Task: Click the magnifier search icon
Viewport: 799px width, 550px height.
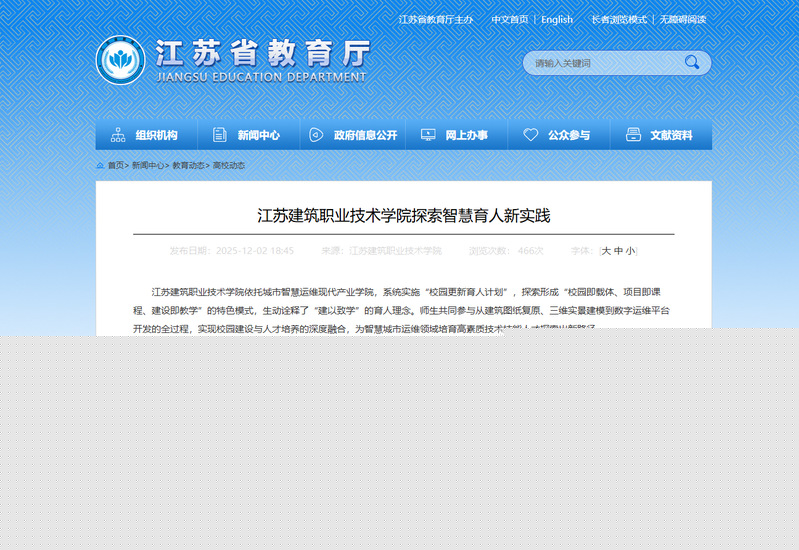Action: pos(691,63)
